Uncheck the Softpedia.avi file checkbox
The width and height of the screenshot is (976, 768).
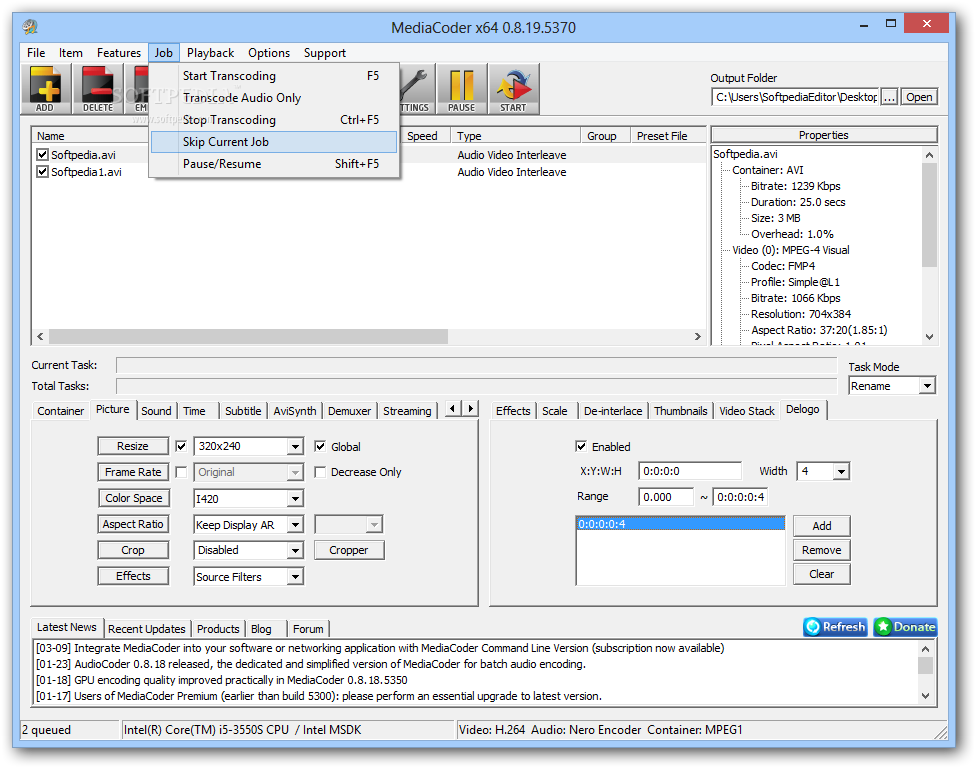click(42, 154)
